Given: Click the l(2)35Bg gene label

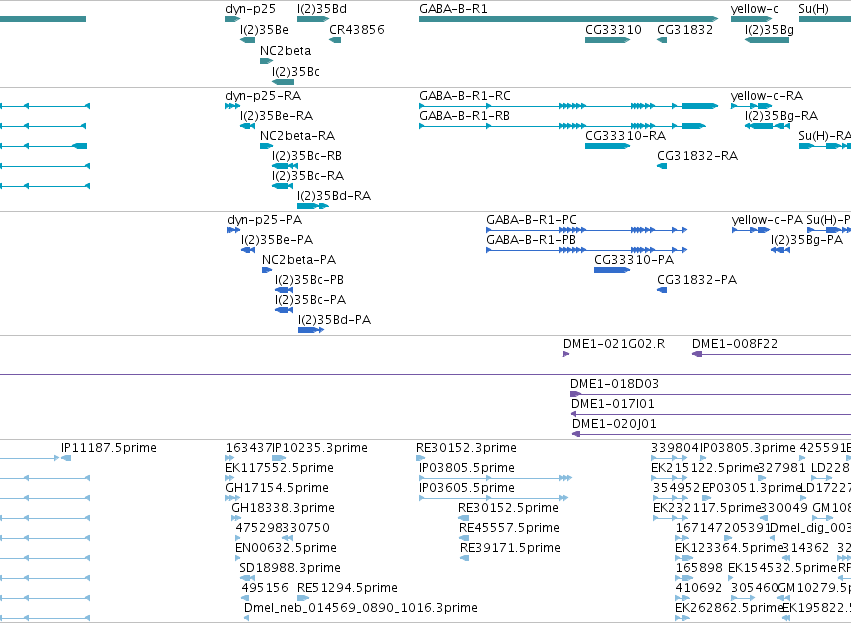Looking at the screenshot, I should [769, 29].
